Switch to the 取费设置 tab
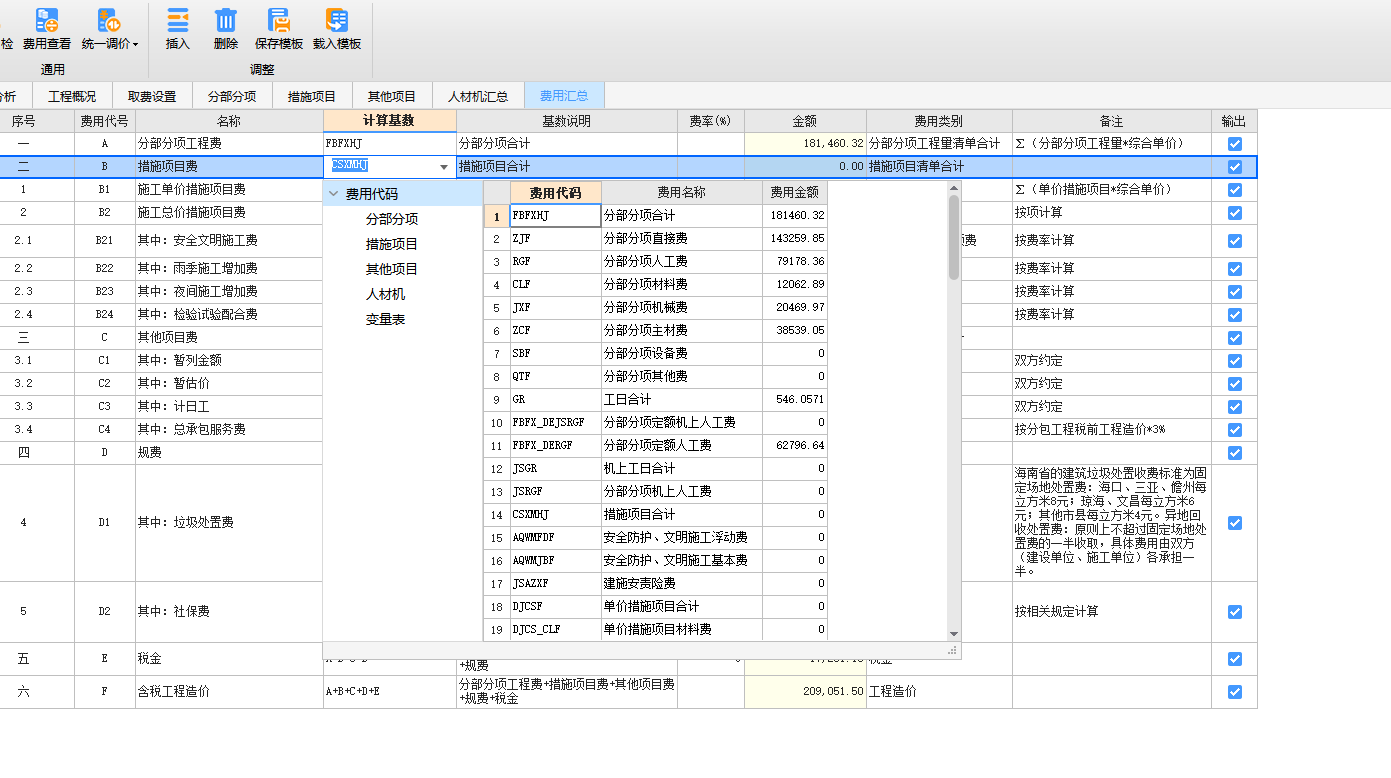This screenshot has height=778, width=1391. coord(152,96)
